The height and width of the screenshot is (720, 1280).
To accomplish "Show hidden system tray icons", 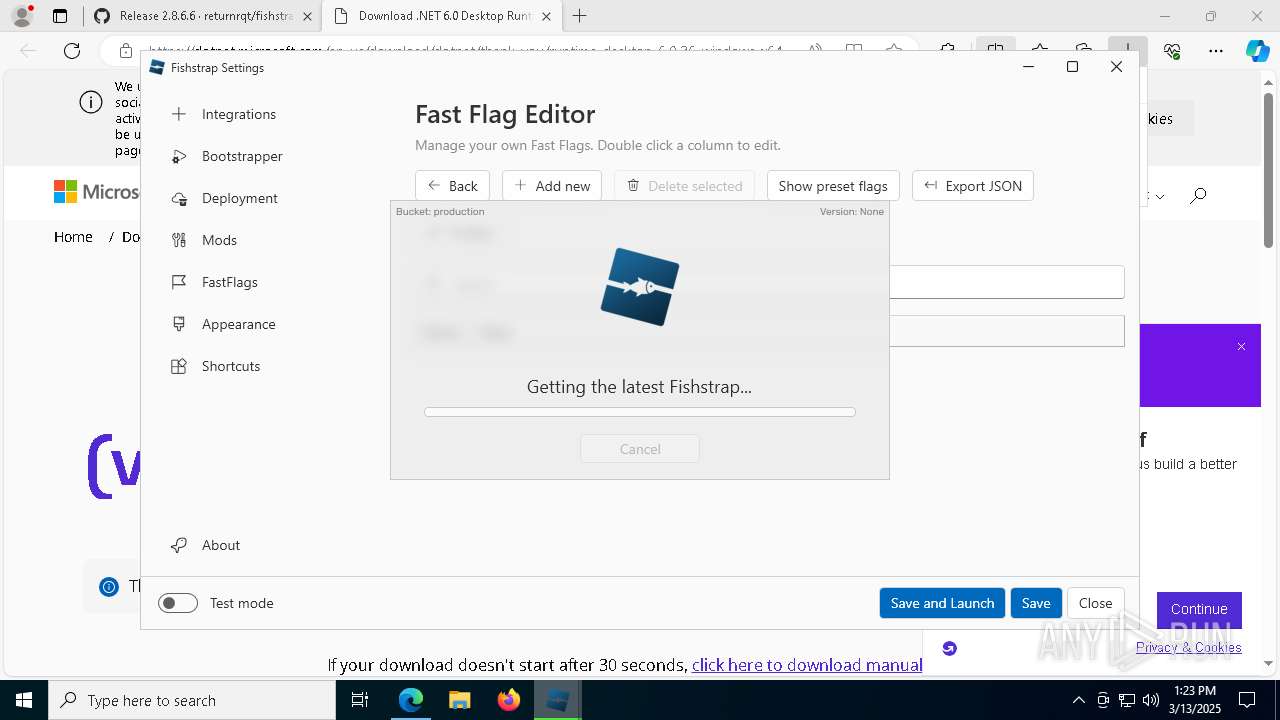I will [x=1078, y=700].
